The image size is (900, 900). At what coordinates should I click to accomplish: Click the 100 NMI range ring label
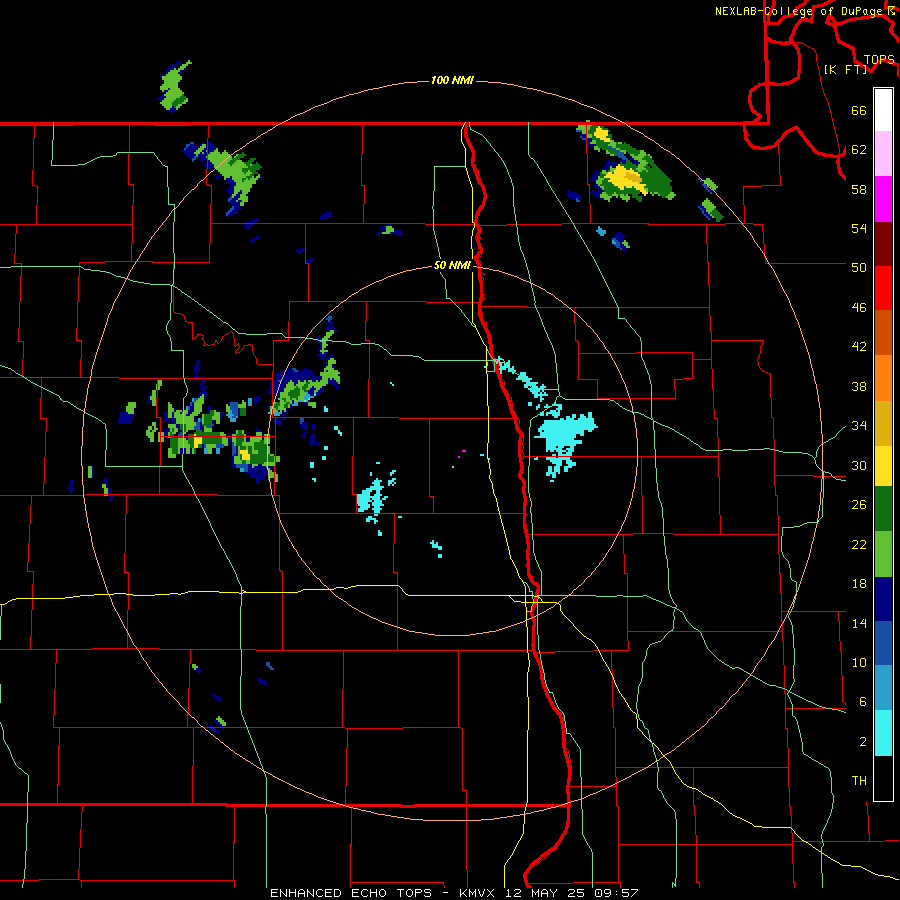[452, 80]
